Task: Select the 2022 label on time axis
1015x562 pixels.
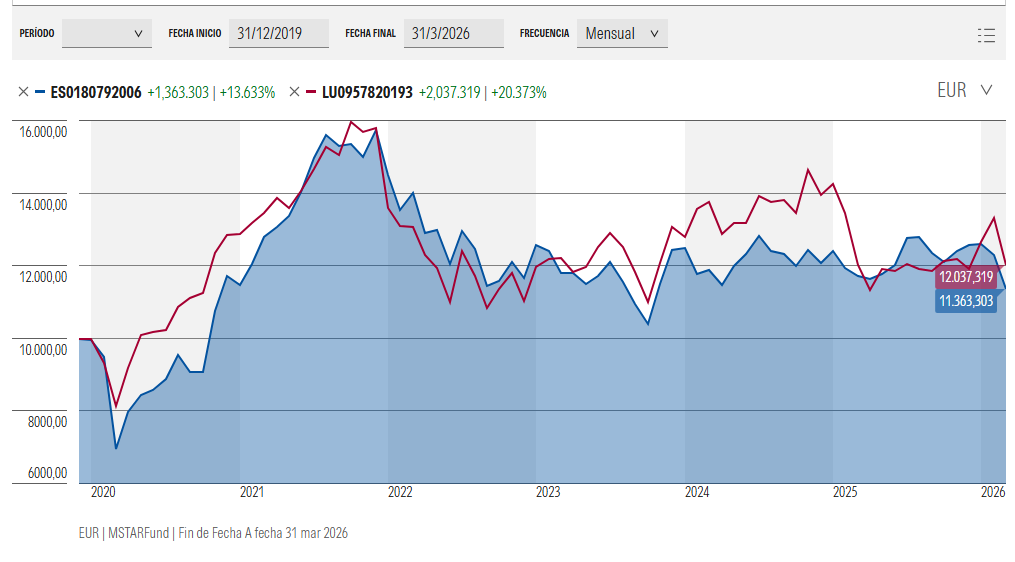Action: (400, 492)
